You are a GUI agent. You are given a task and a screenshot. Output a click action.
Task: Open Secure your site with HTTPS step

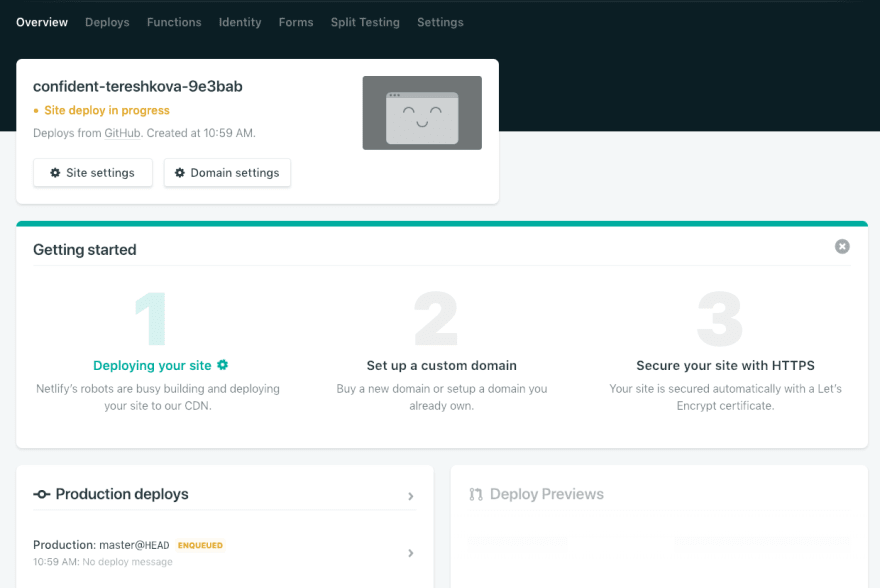coord(725,365)
